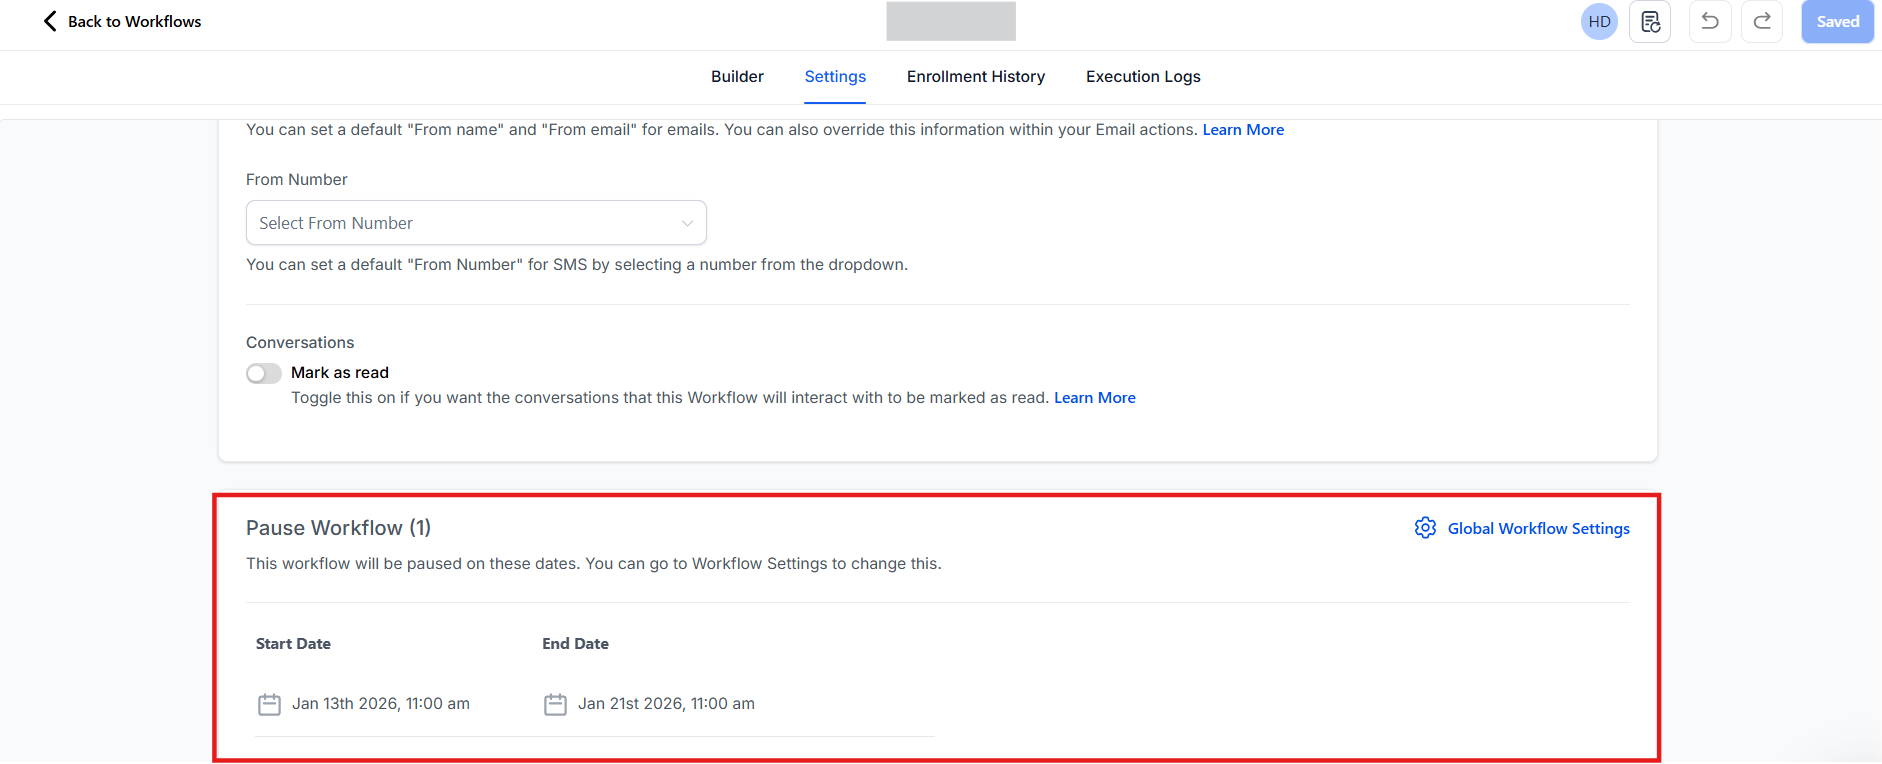Click the End Date calendar icon
This screenshot has width=1882, height=764.
(555, 704)
